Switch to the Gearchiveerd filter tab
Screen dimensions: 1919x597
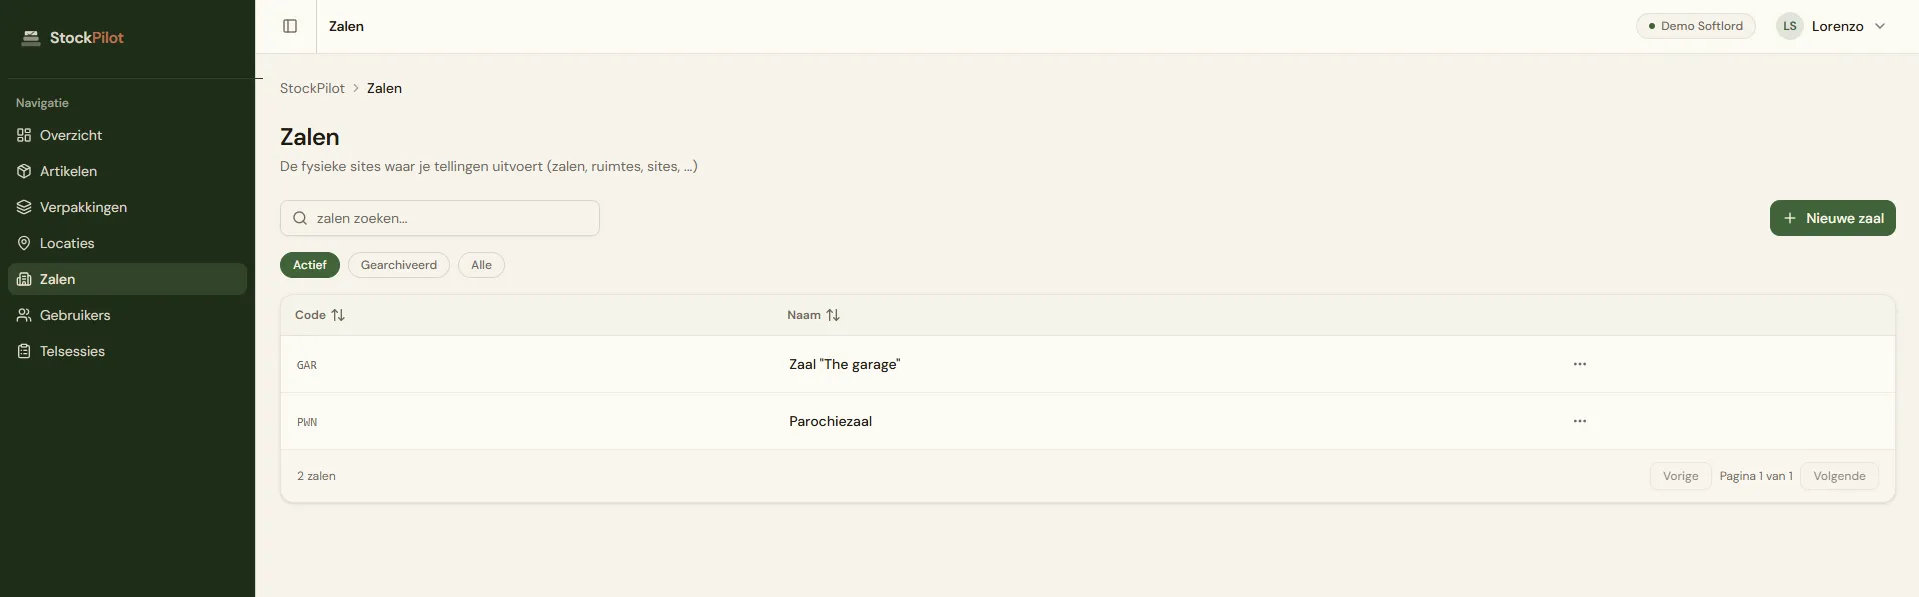tap(399, 265)
